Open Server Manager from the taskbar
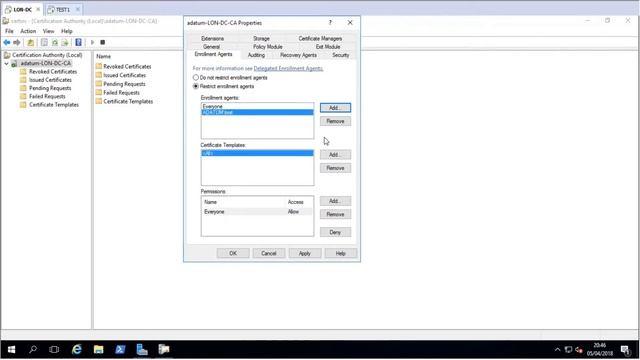The width and height of the screenshot is (640, 360). [x=142, y=349]
